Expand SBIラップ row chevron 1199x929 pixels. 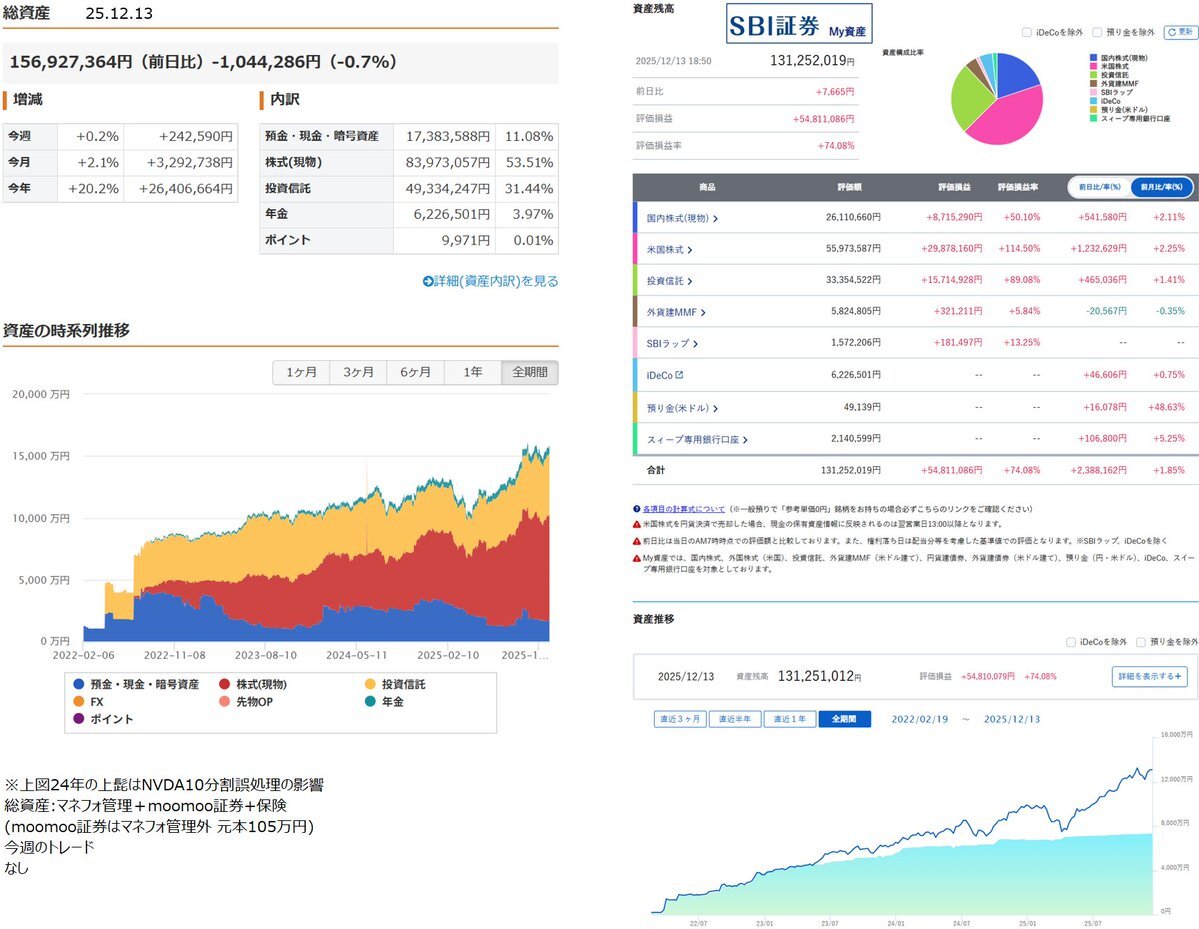click(x=695, y=344)
